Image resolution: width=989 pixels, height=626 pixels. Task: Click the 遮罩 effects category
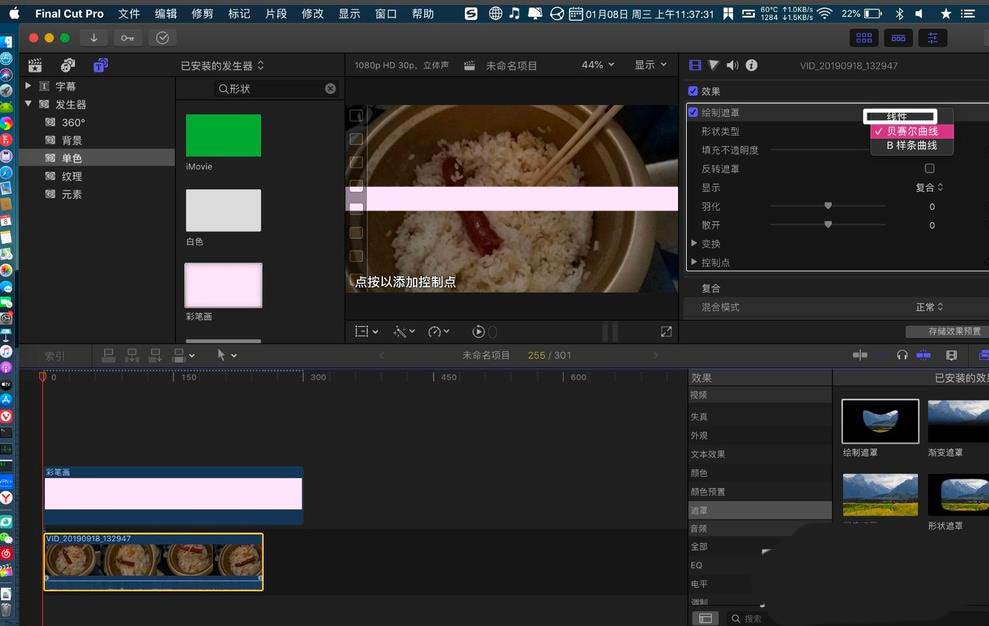[759, 510]
